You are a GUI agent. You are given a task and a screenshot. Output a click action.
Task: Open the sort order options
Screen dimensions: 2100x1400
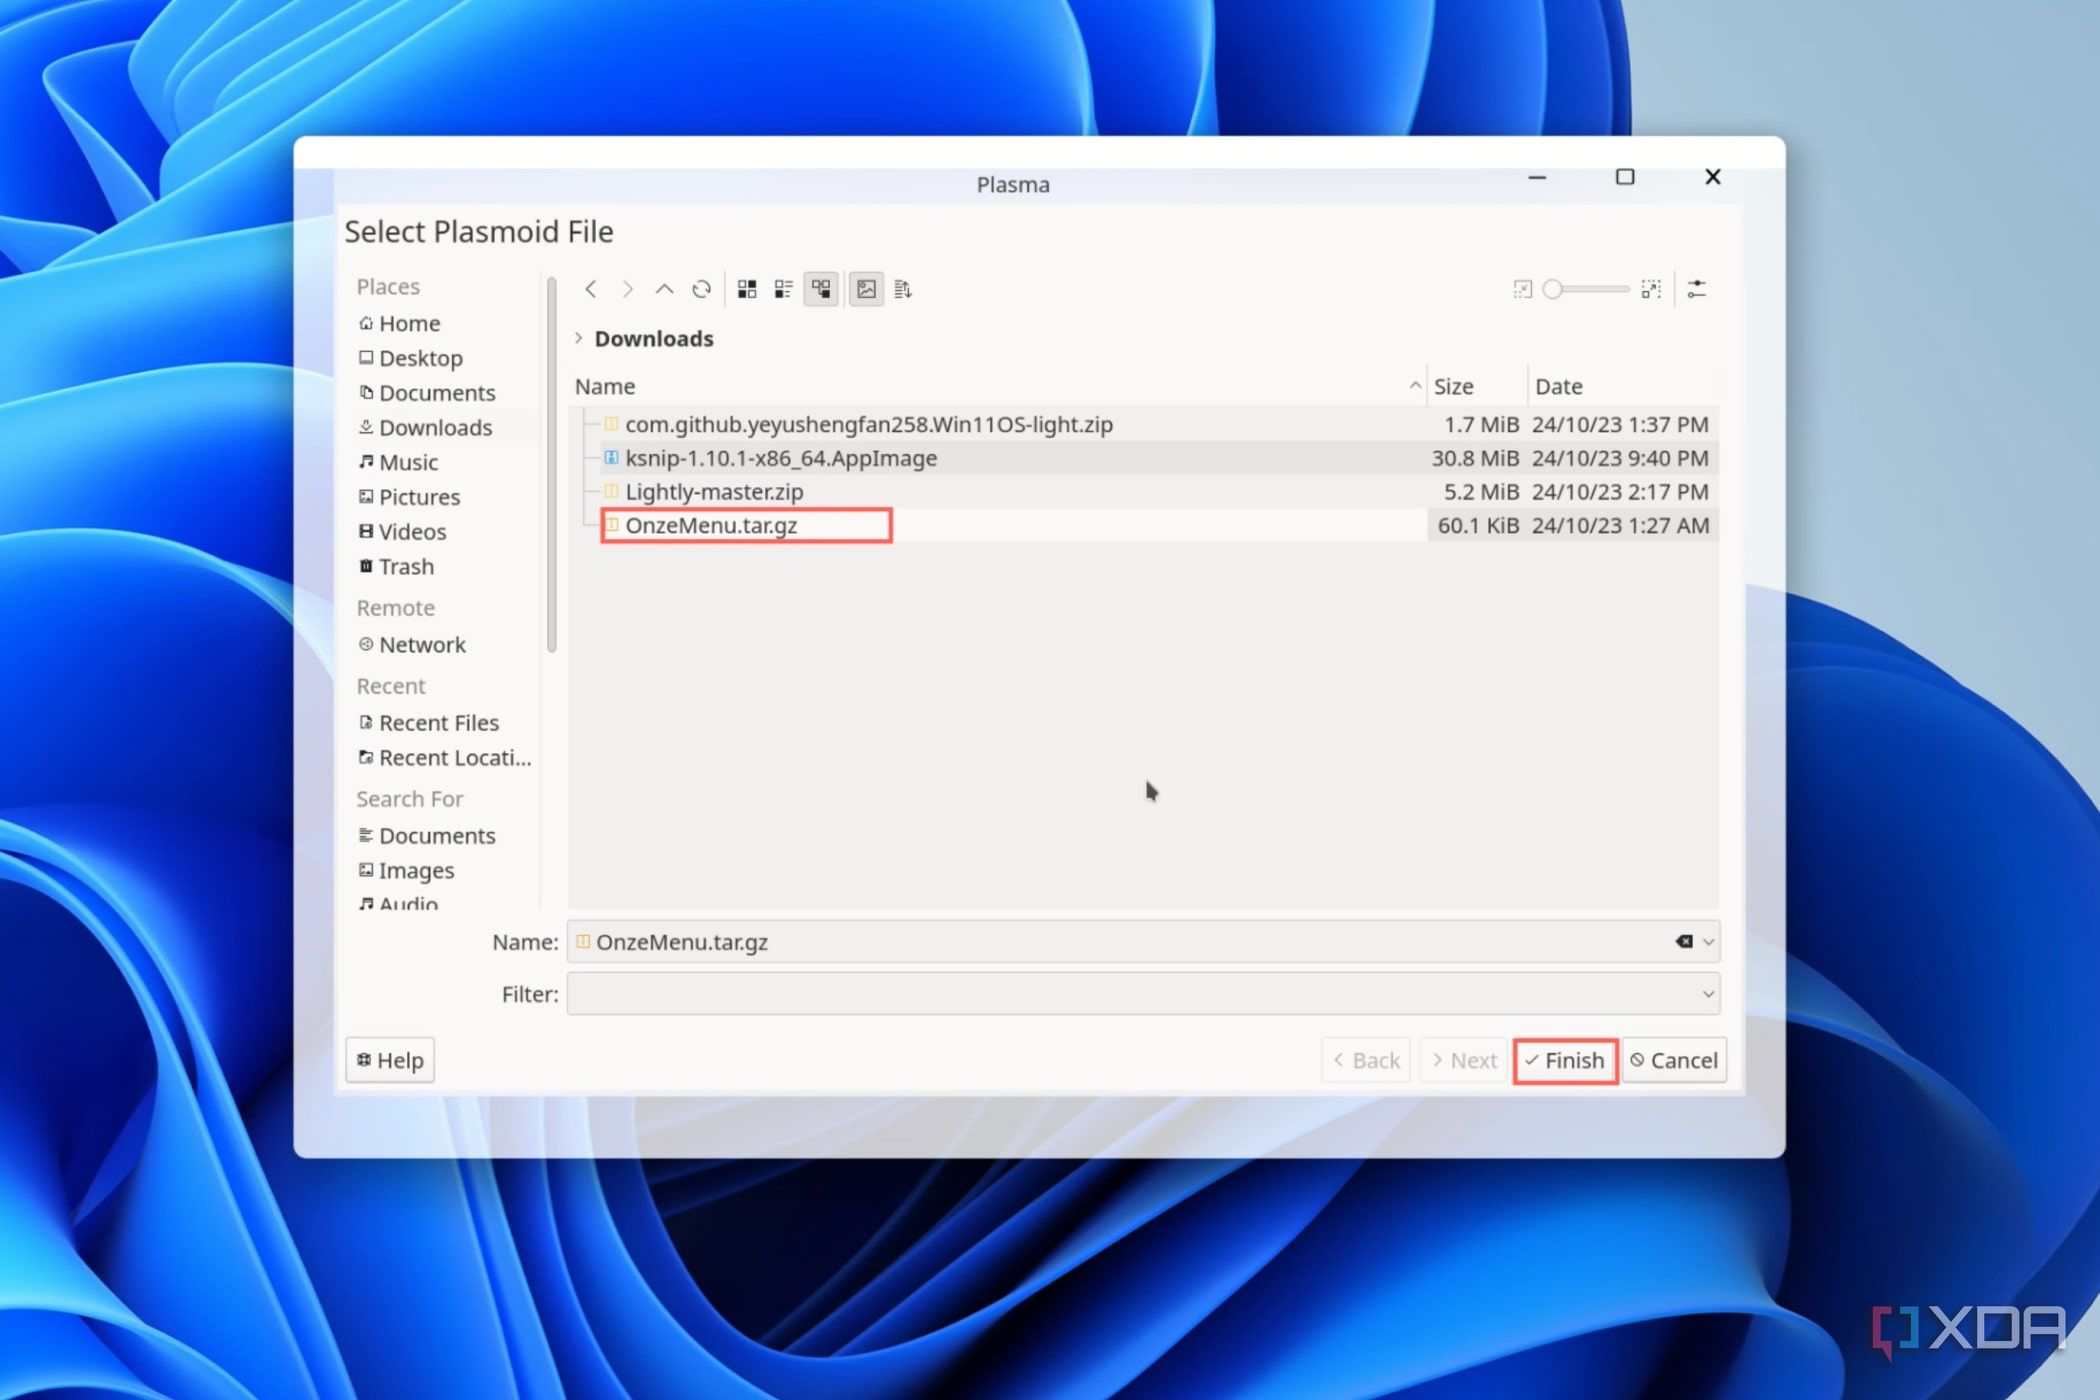(903, 289)
